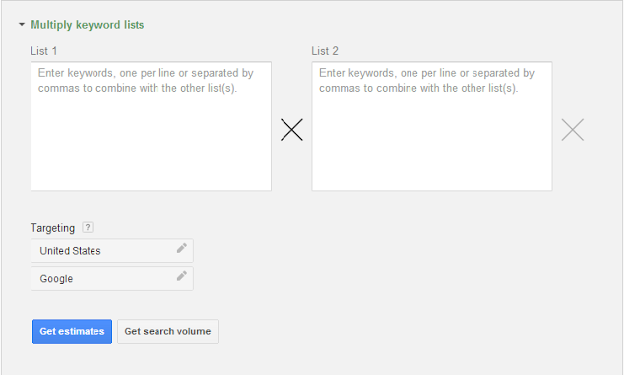Focus the List 1 keywords text box

pyautogui.click(x=151, y=126)
